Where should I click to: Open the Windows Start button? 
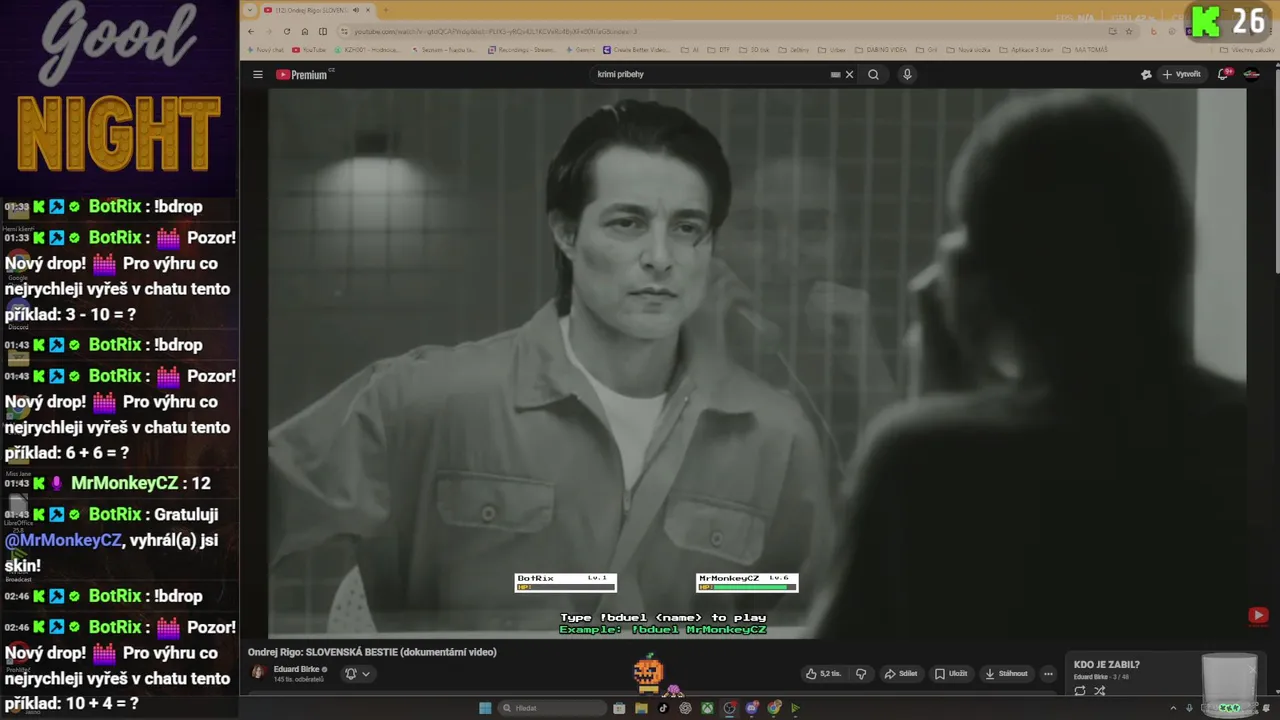(485, 708)
